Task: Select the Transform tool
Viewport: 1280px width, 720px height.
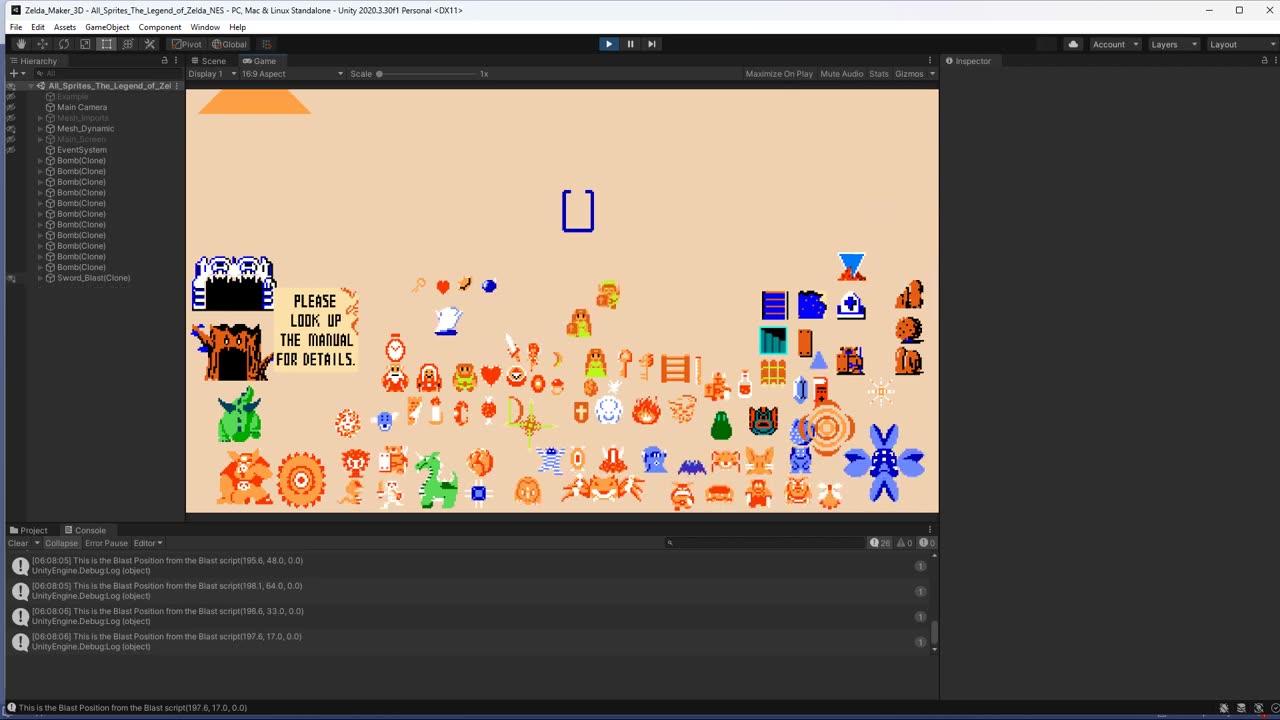Action: (x=128, y=44)
